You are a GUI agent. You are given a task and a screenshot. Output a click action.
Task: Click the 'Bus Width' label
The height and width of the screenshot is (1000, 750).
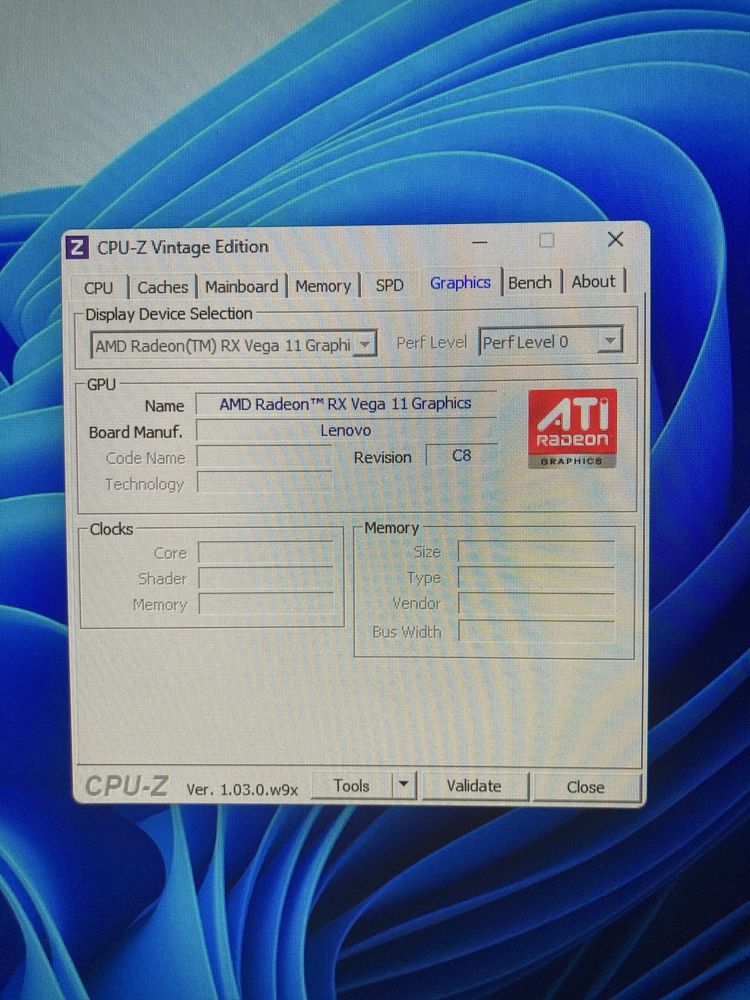tap(406, 632)
